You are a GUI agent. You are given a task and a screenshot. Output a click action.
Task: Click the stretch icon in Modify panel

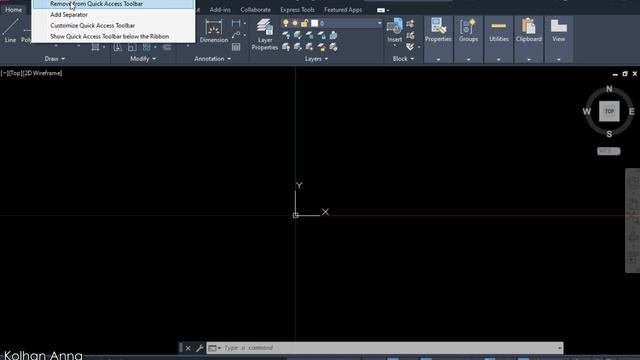pyautogui.click(x=118, y=47)
